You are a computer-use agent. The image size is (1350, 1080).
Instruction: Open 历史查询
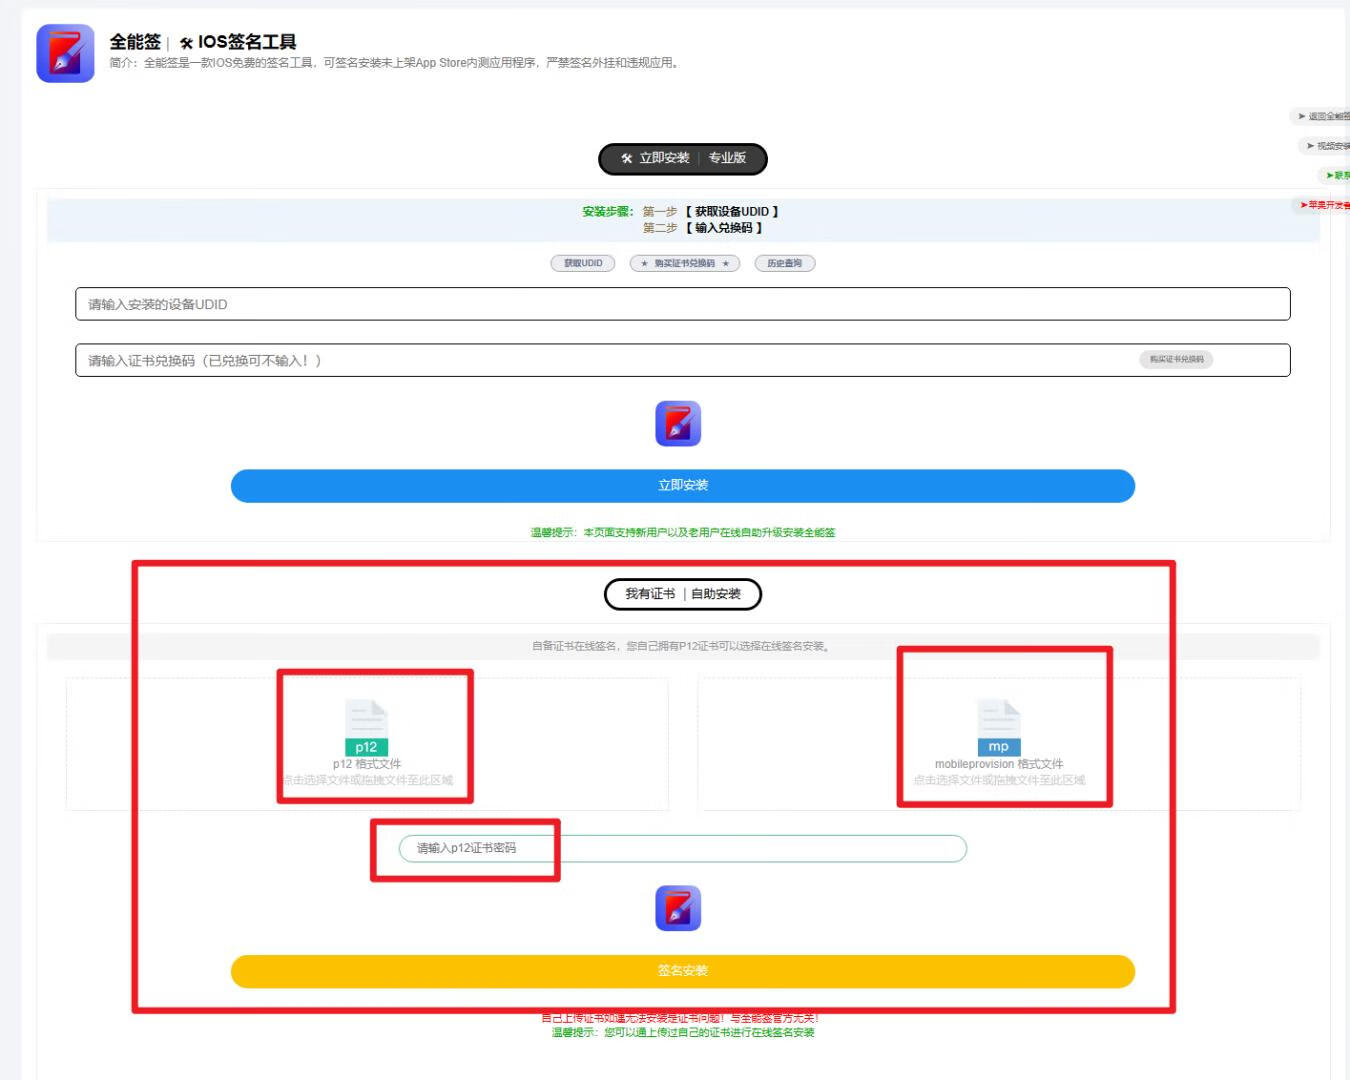tap(785, 263)
